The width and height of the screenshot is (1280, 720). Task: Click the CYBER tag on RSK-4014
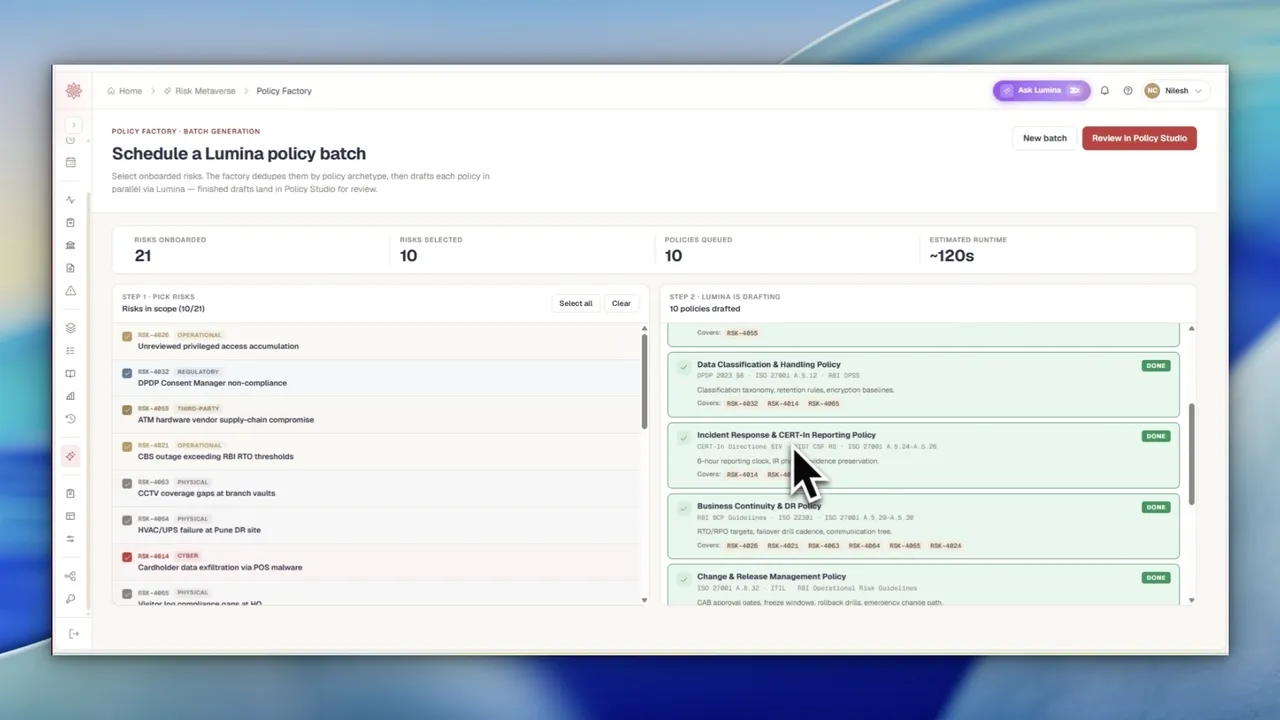tap(187, 556)
